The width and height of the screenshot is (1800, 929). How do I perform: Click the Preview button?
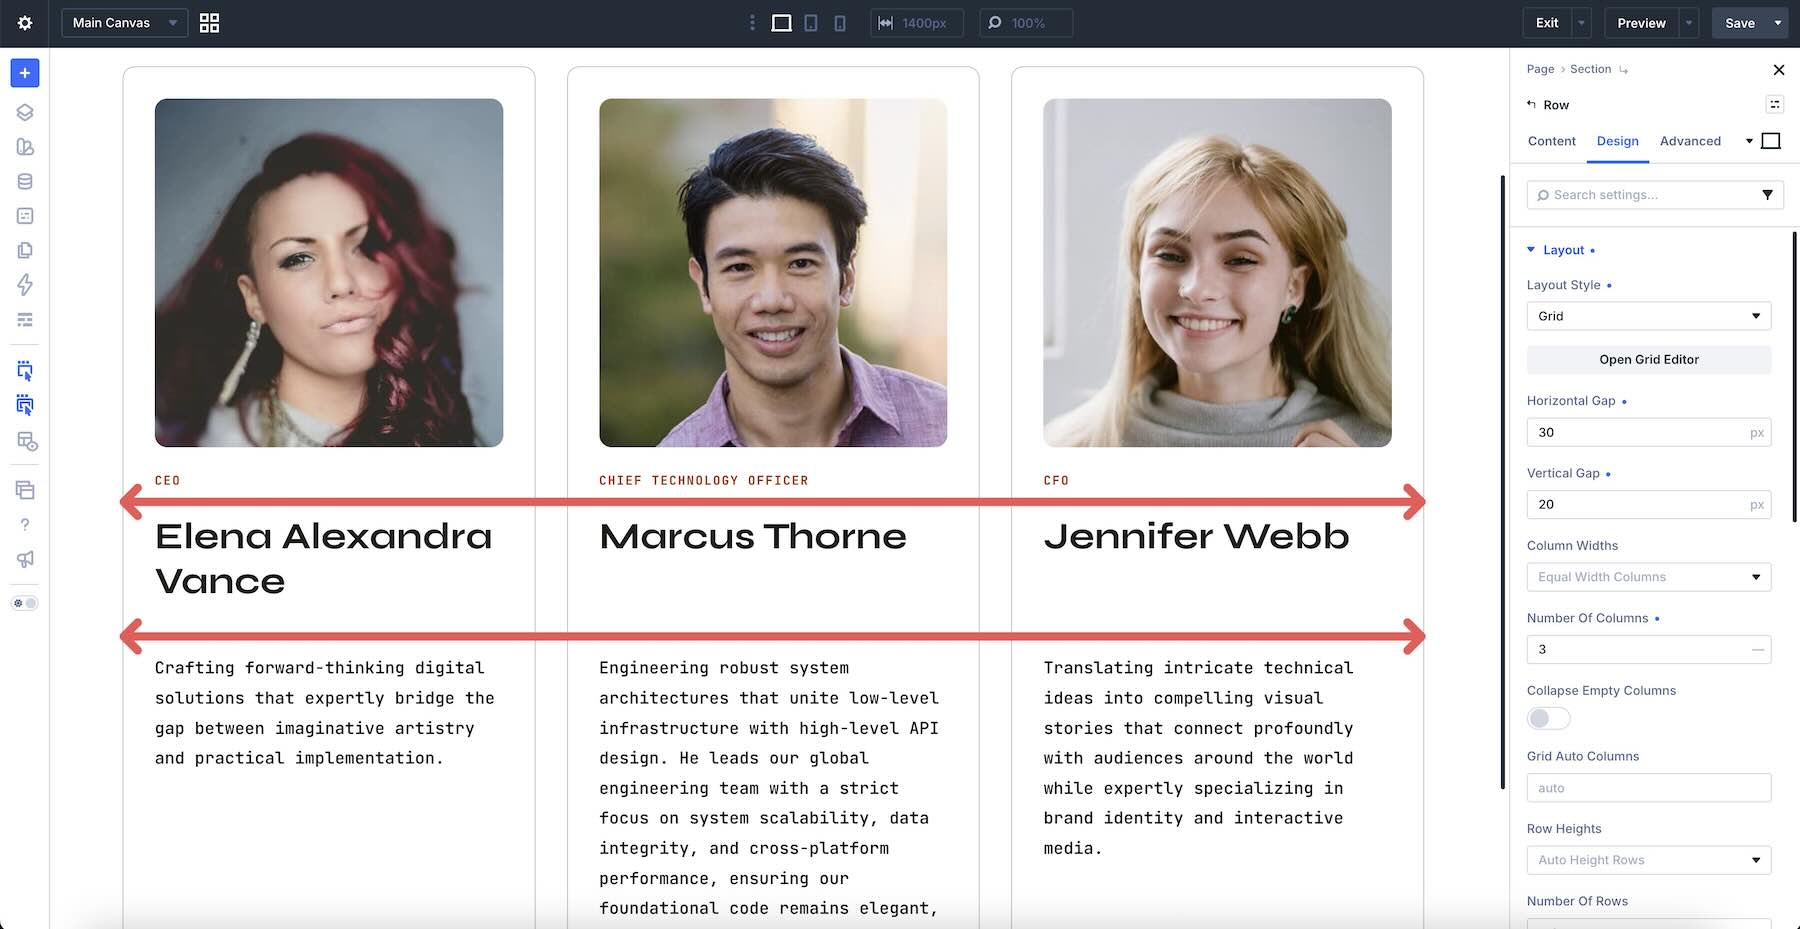point(1641,23)
